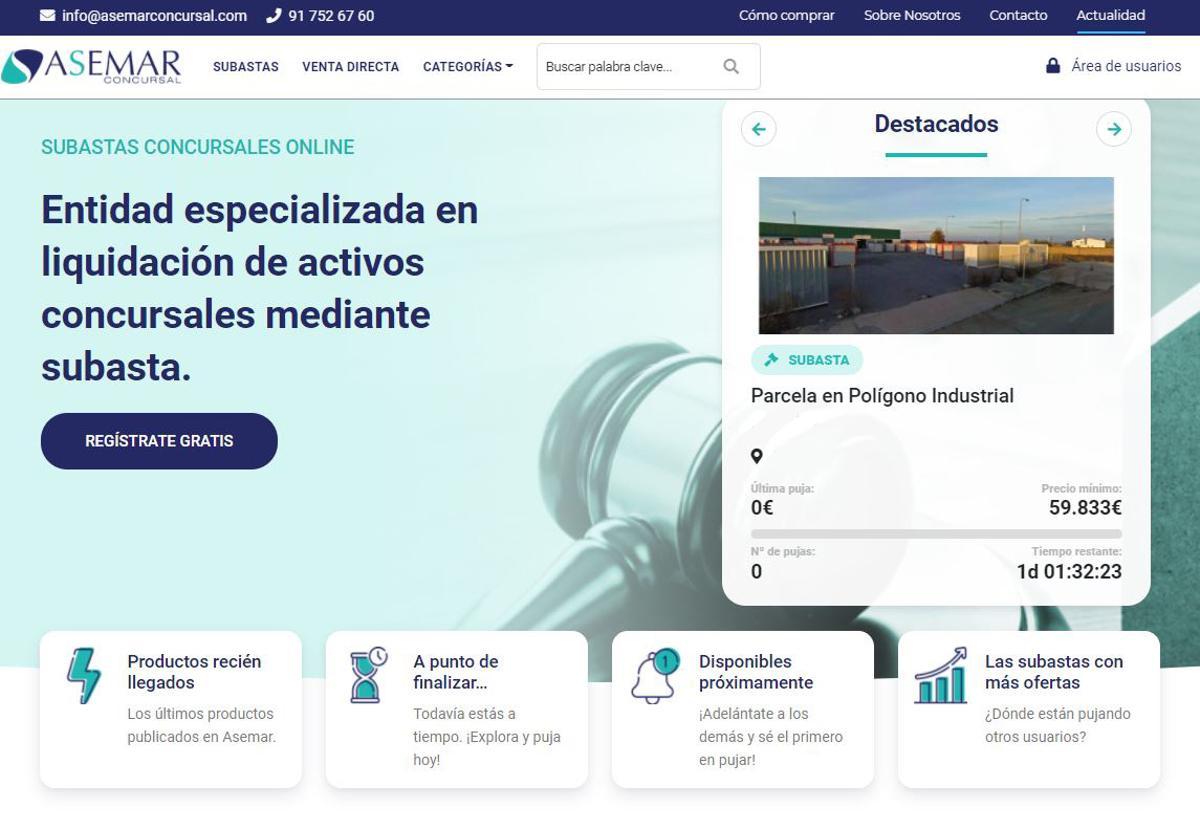Viewport: 1200px width, 835px height.
Task: Go back in the carousel using the left arrow
Action: pyautogui.click(x=759, y=129)
